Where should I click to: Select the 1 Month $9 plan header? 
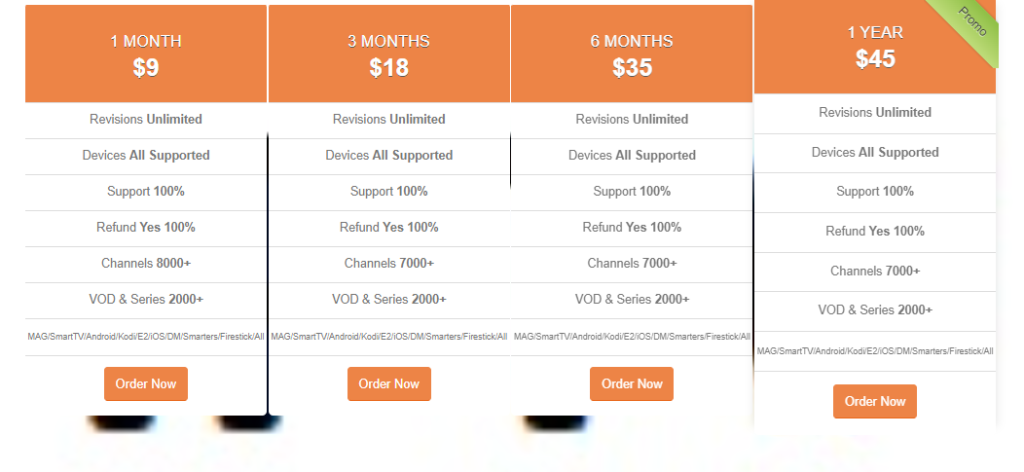(146, 54)
